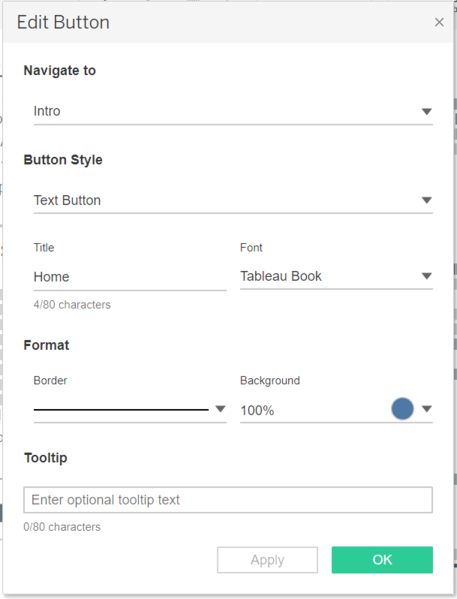The image size is (457, 599).
Task: Expand the Navigate to dropdown arrow
Action: 426,112
